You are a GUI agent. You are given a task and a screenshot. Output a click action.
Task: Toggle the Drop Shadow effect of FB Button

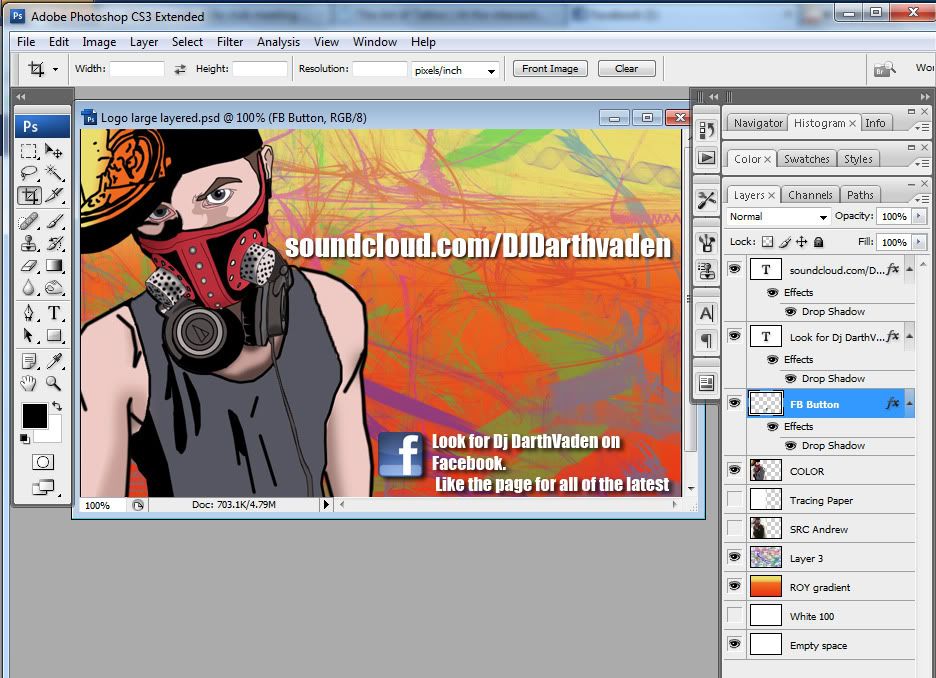click(791, 445)
